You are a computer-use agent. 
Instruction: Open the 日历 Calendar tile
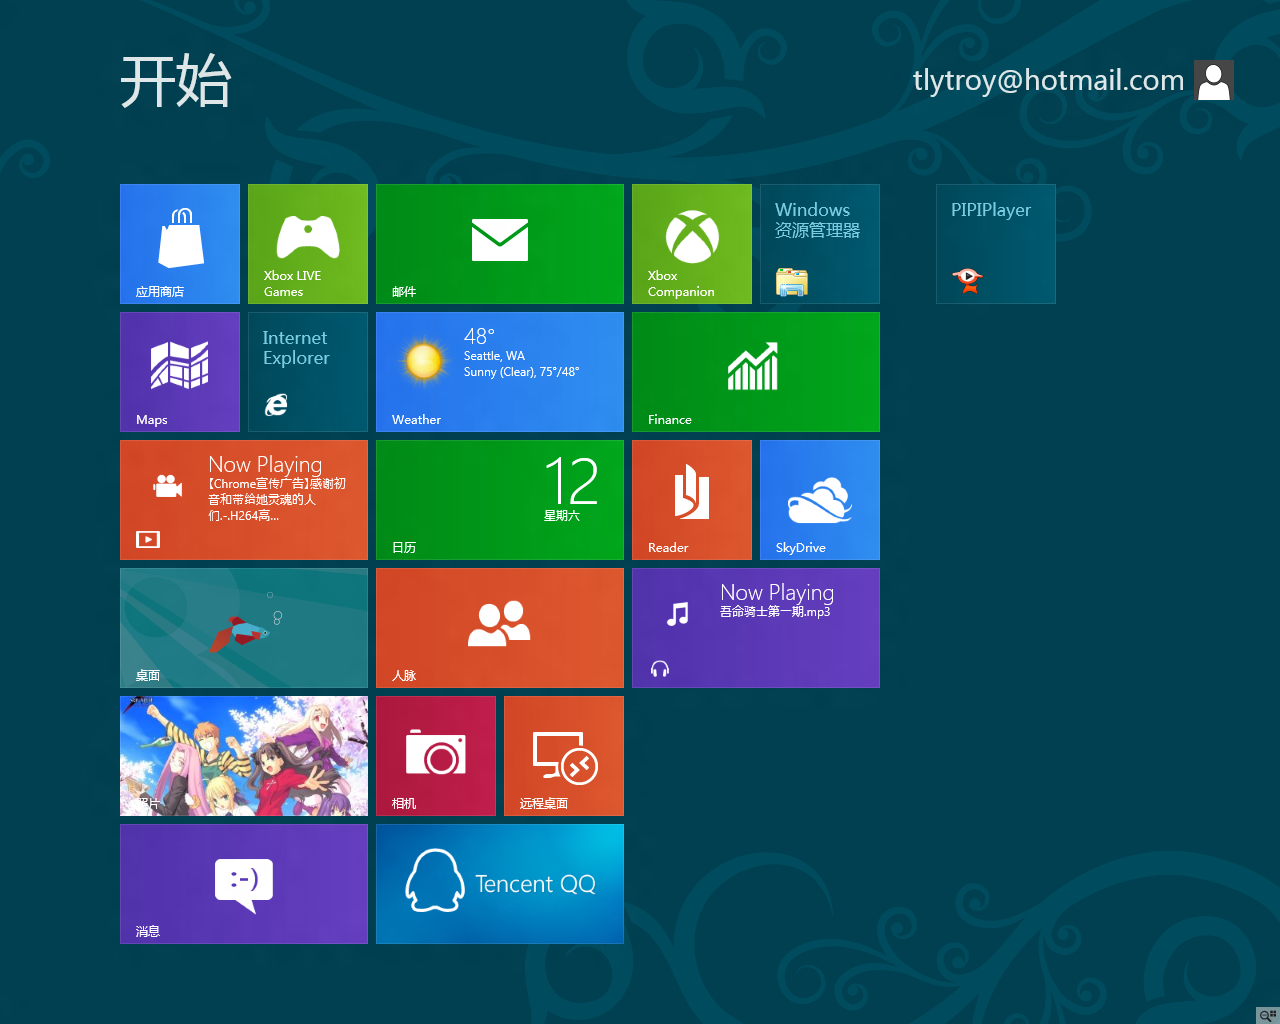point(500,500)
